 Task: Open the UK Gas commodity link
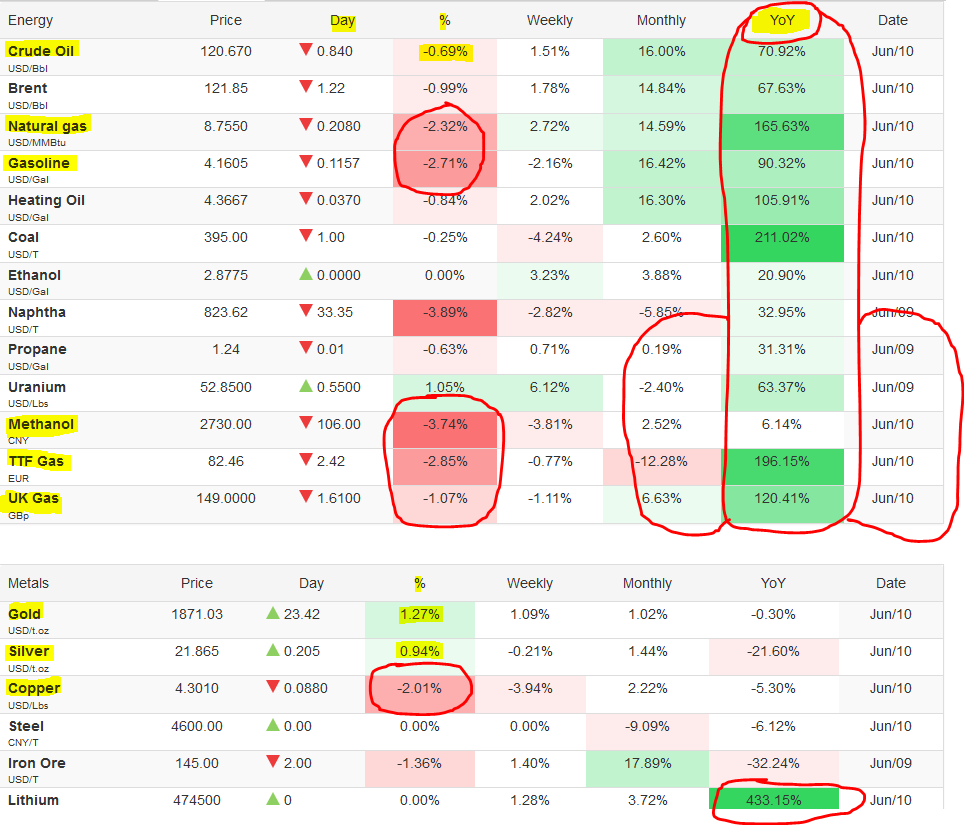33,498
